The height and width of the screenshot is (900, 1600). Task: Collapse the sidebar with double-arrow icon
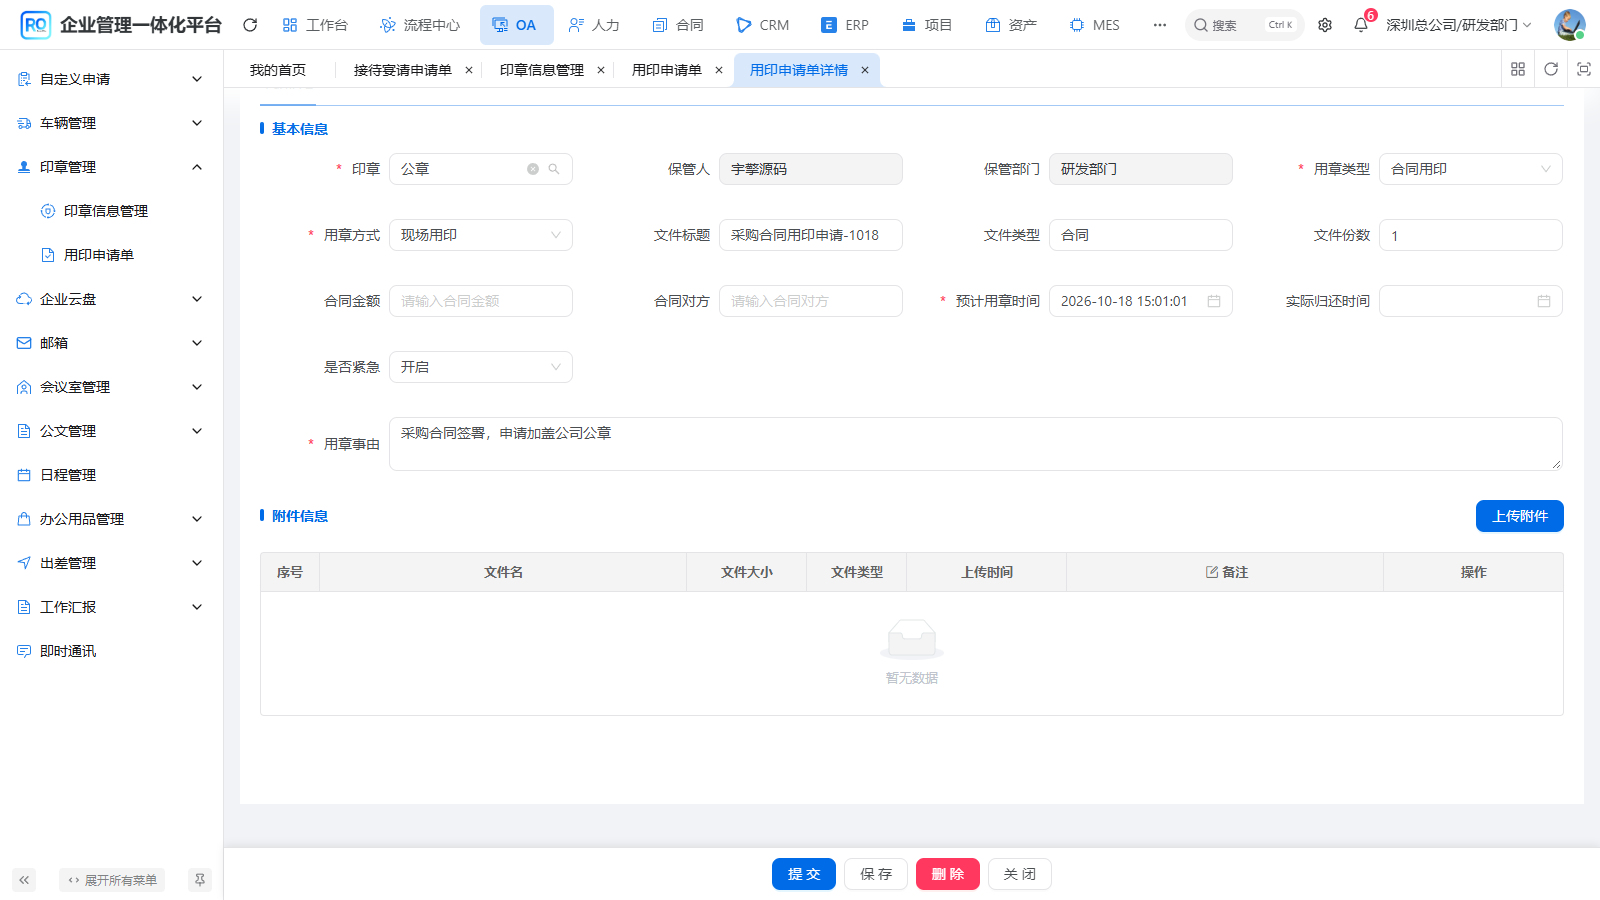point(24,880)
